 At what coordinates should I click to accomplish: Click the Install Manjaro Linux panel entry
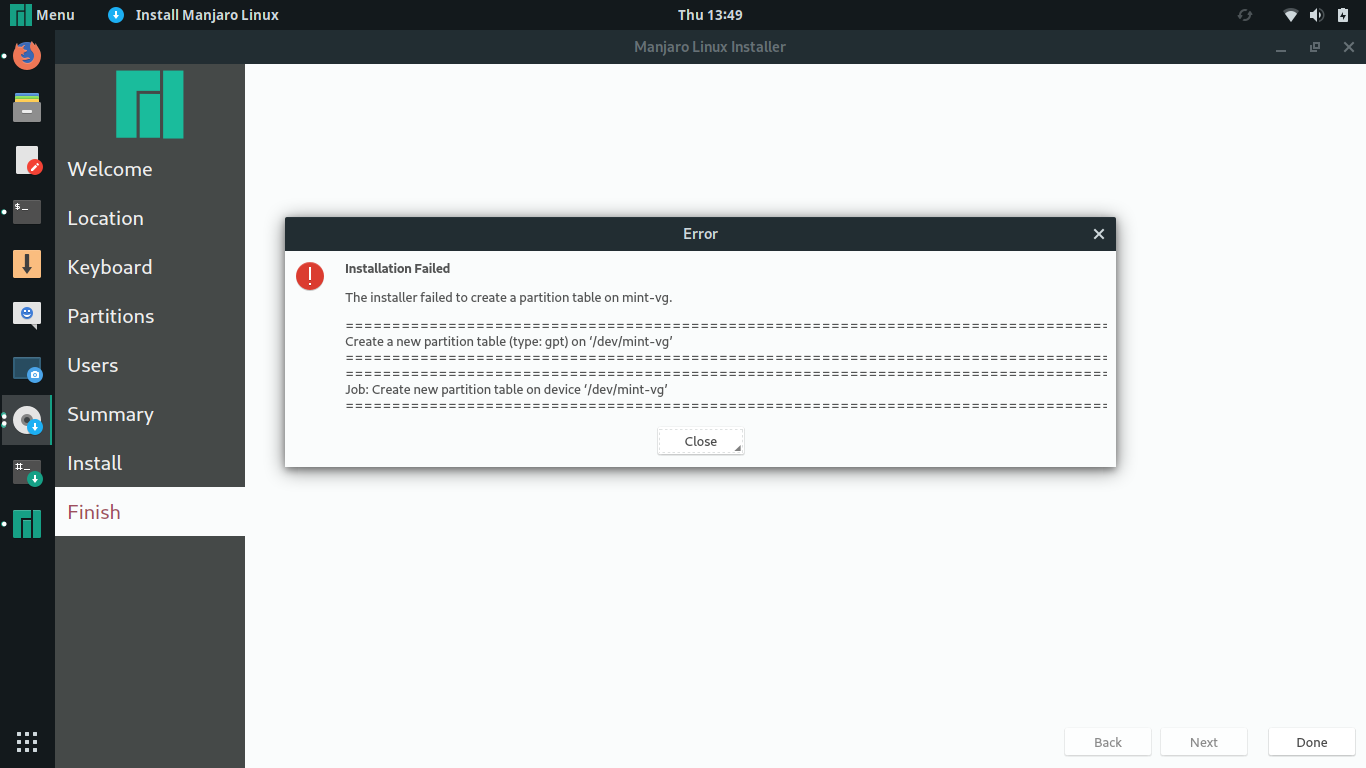(194, 15)
